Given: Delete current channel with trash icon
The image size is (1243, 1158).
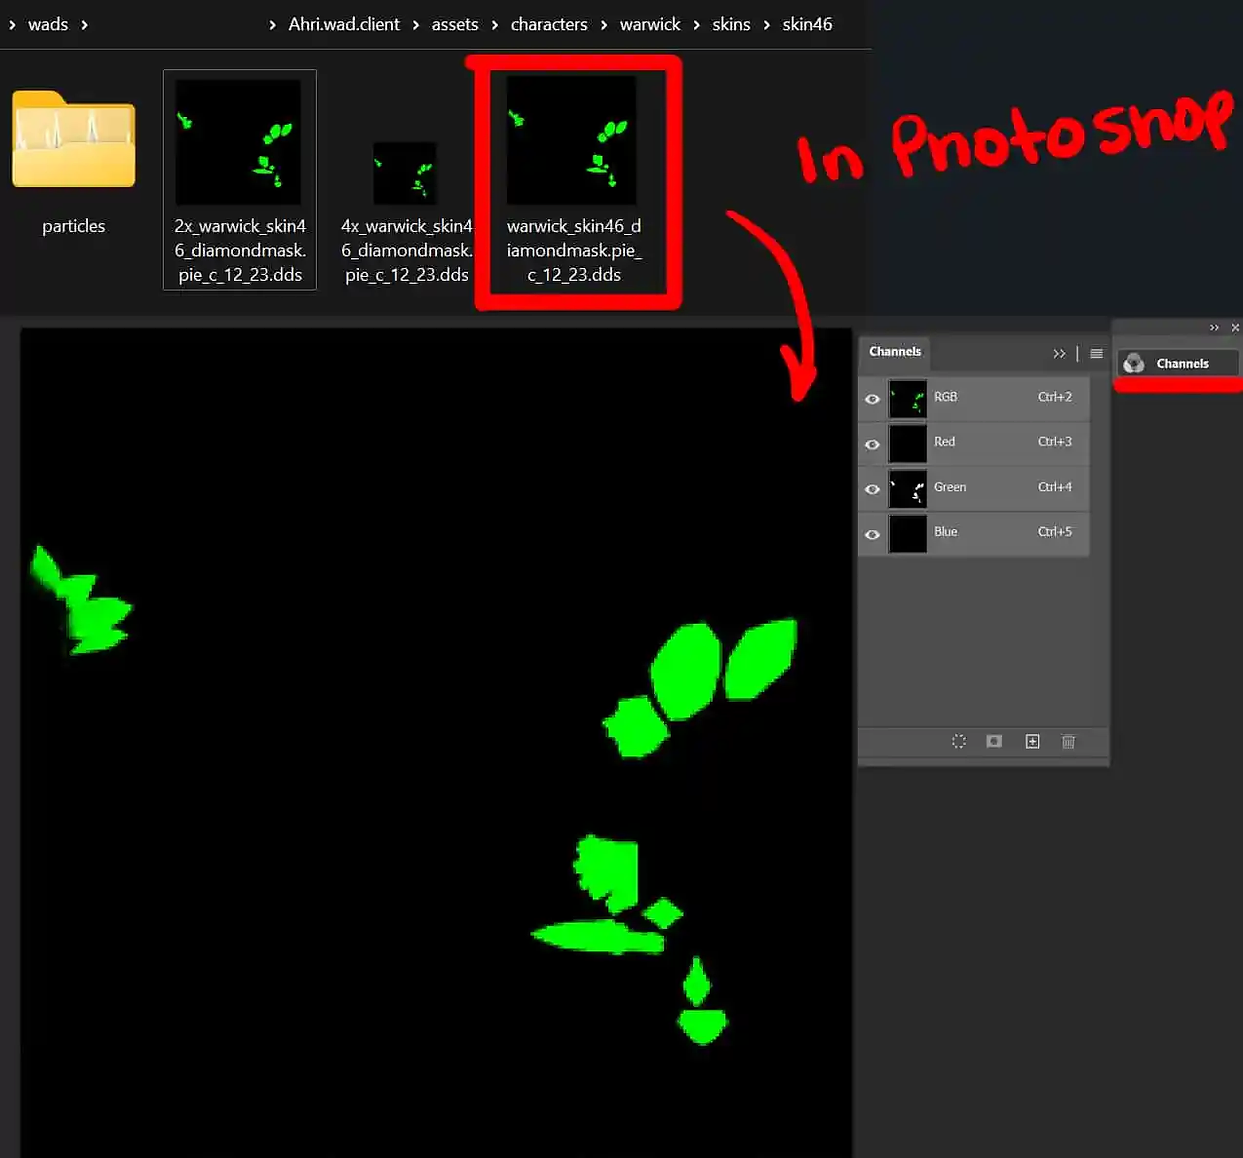Looking at the screenshot, I should pyautogui.click(x=1068, y=741).
